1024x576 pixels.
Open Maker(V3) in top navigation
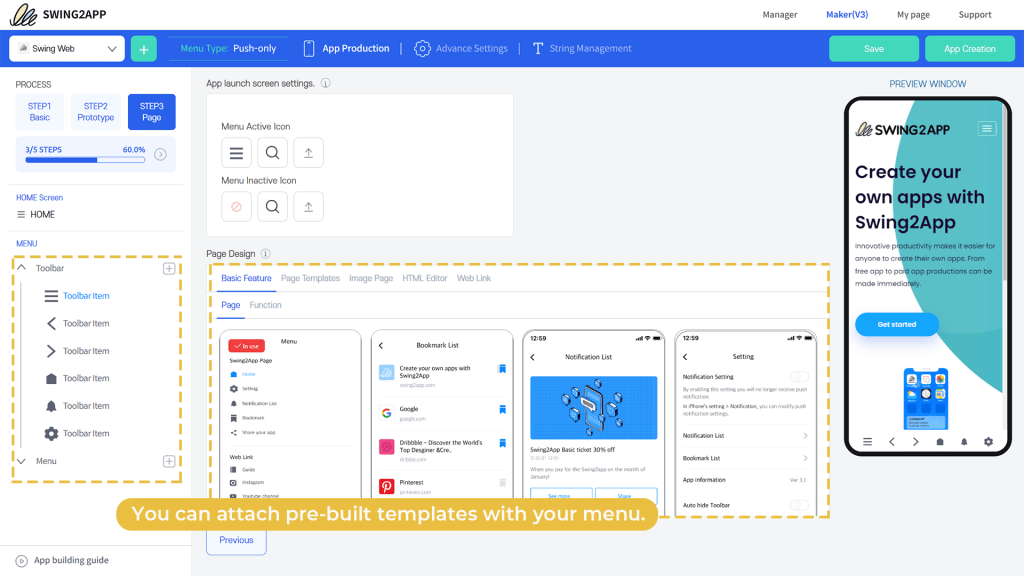[x=847, y=14]
